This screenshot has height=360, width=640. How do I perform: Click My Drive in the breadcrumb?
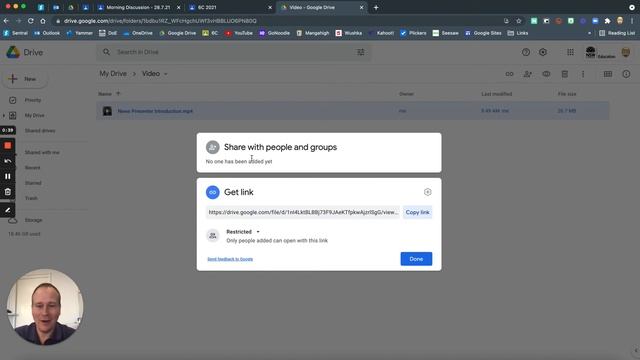click(113, 73)
